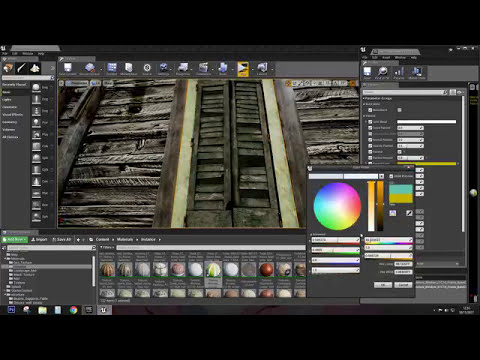Open the Add New dropdown
The width and height of the screenshot is (480, 360).
[15, 239]
